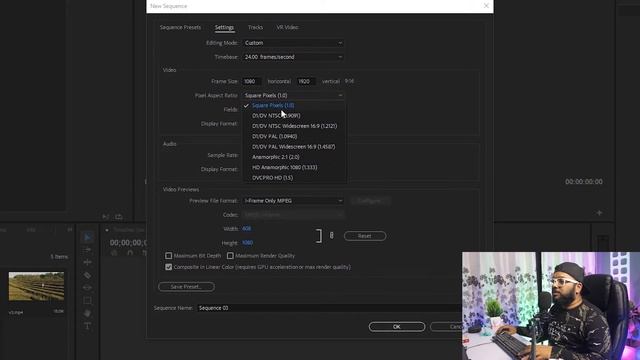The image size is (640, 360).
Task: Click the preview Height value
Action: [x=247, y=243]
